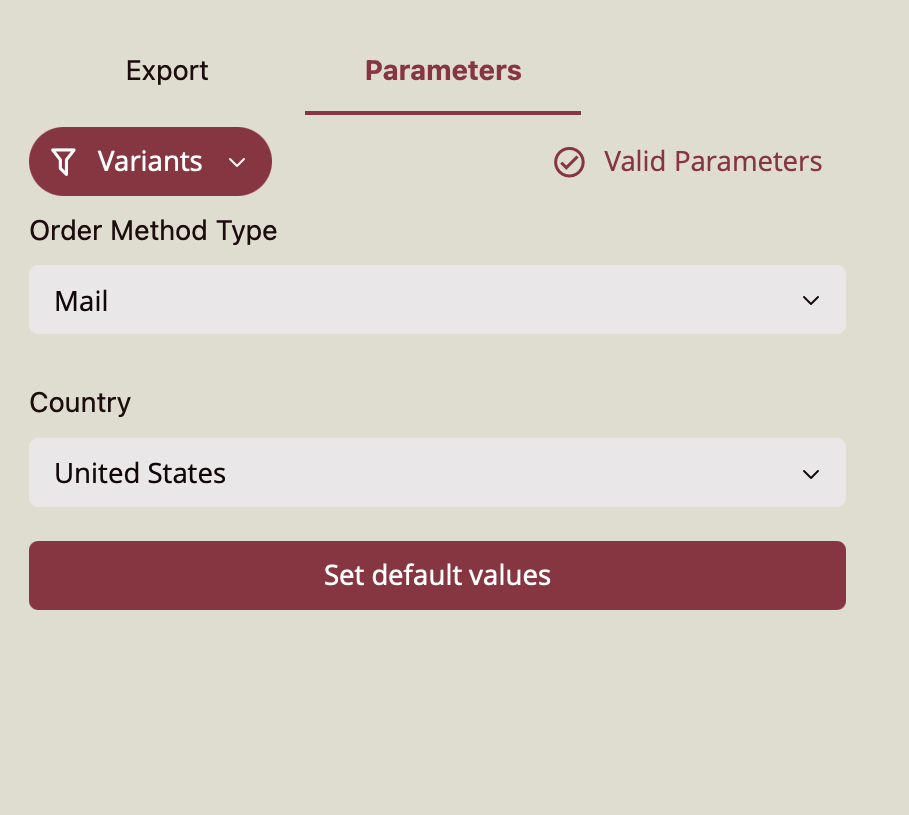Click the underline beneath the Parameters tab
Screen dimensions: 909x815
click(443, 113)
